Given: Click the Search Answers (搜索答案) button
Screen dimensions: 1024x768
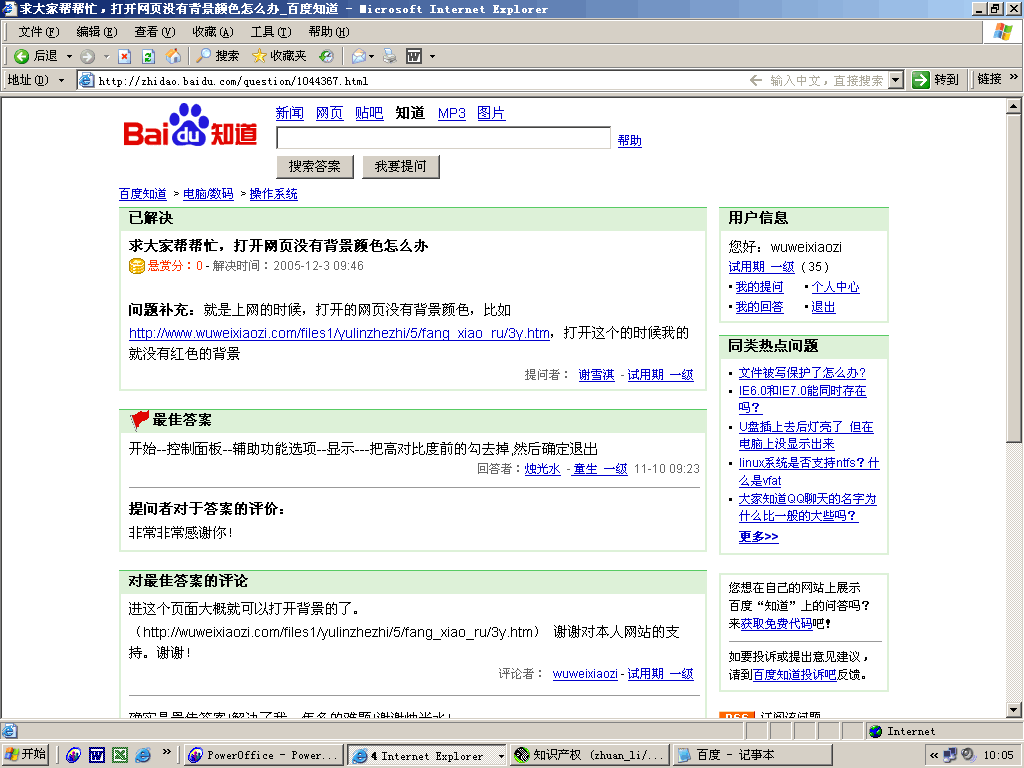Looking at the screenshot, I should coord(315,167).
